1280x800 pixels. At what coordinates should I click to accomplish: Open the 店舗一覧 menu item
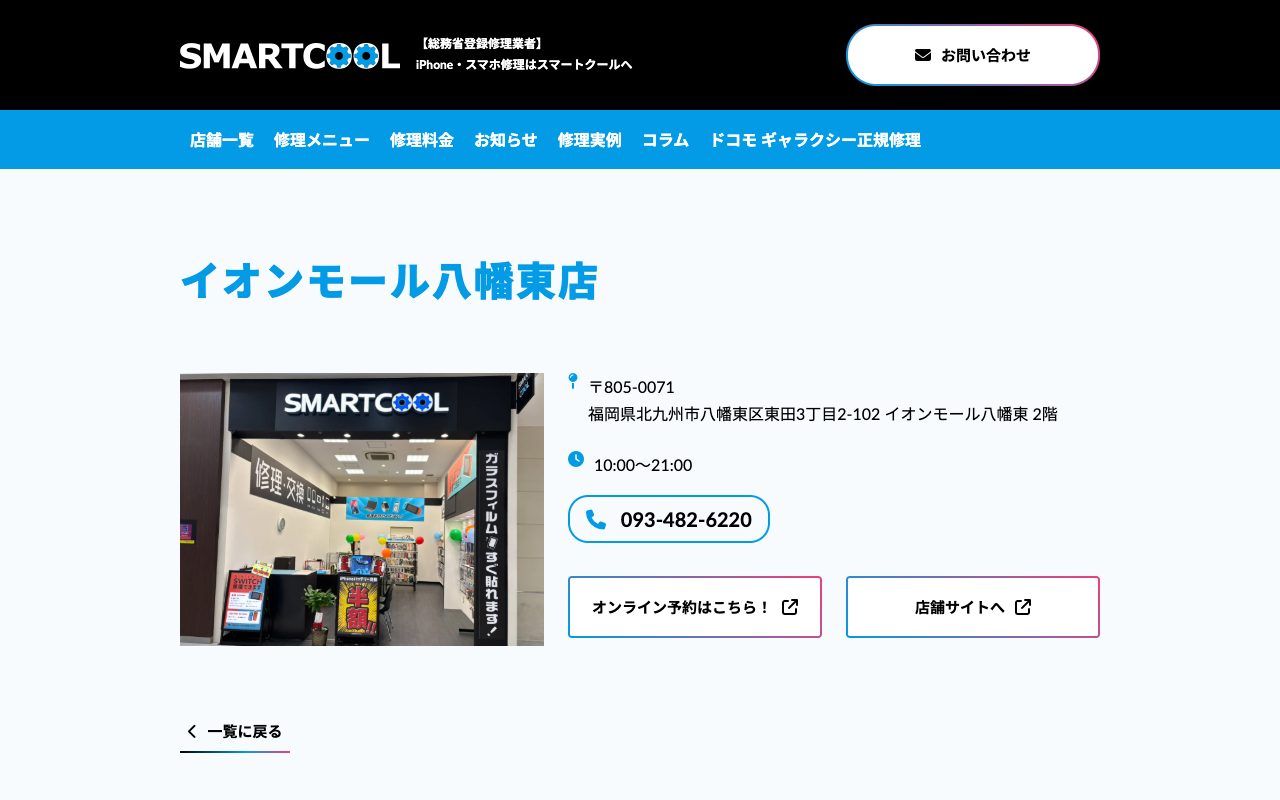(222, 140)
